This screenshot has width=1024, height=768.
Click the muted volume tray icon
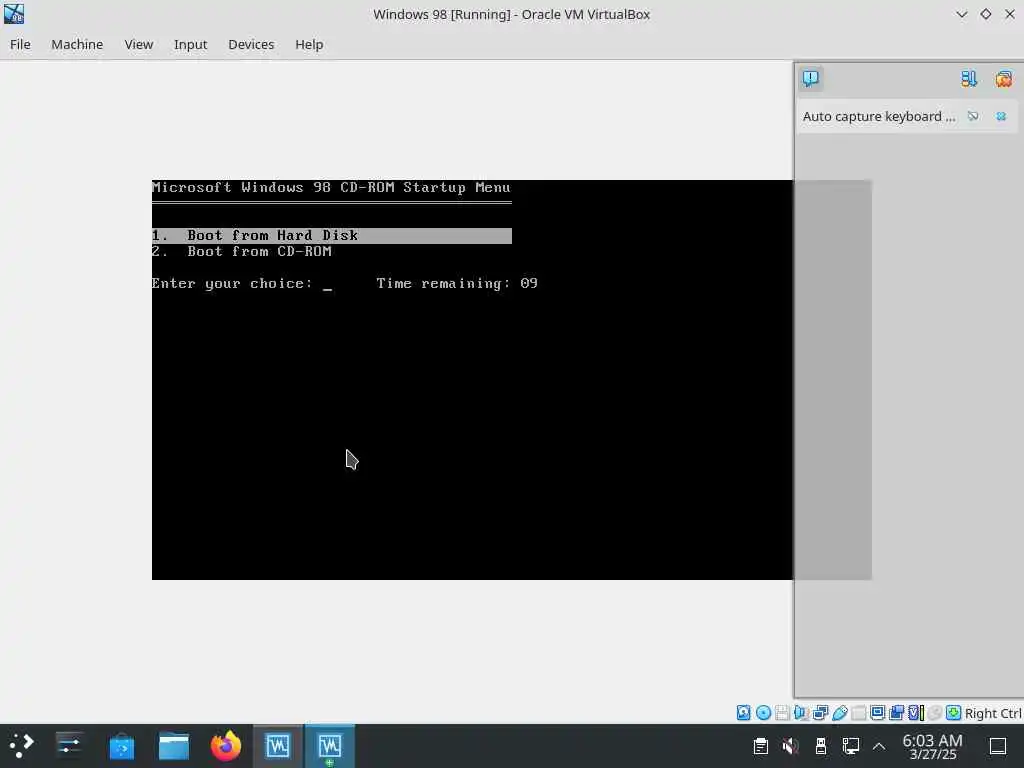tap(790, 746)
